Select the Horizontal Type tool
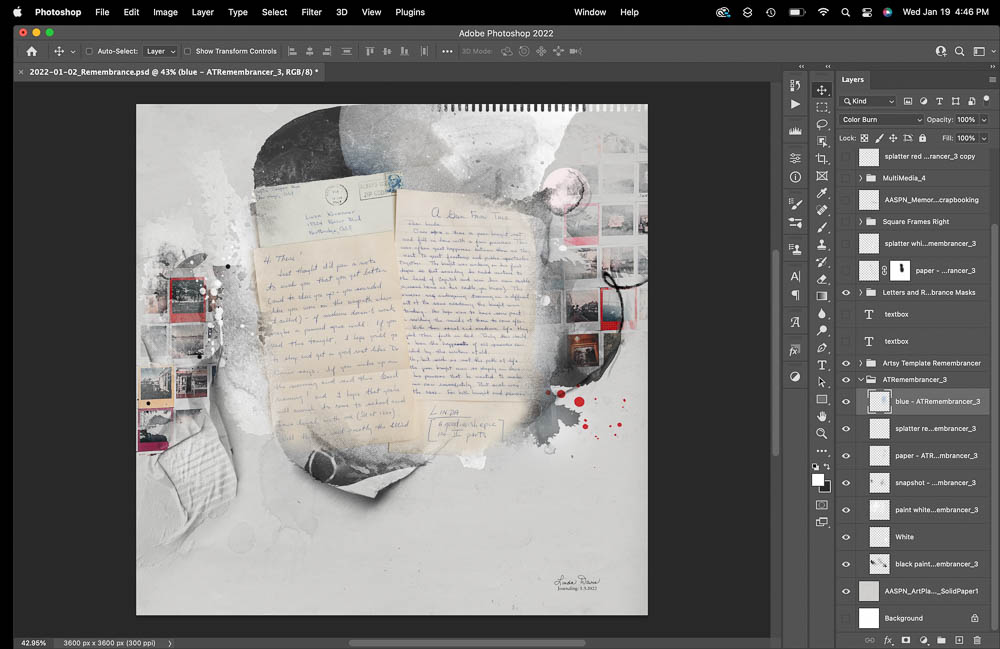This screenshot has height=649, width=1000. pos(821,365)
